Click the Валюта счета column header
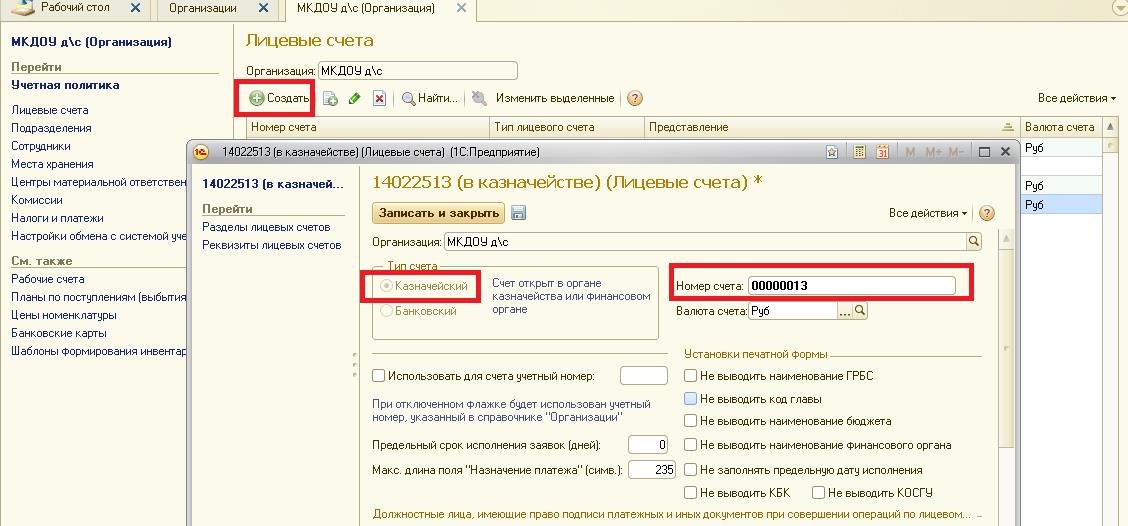This screenshot has width=1128, height=526. point(1060,127)
